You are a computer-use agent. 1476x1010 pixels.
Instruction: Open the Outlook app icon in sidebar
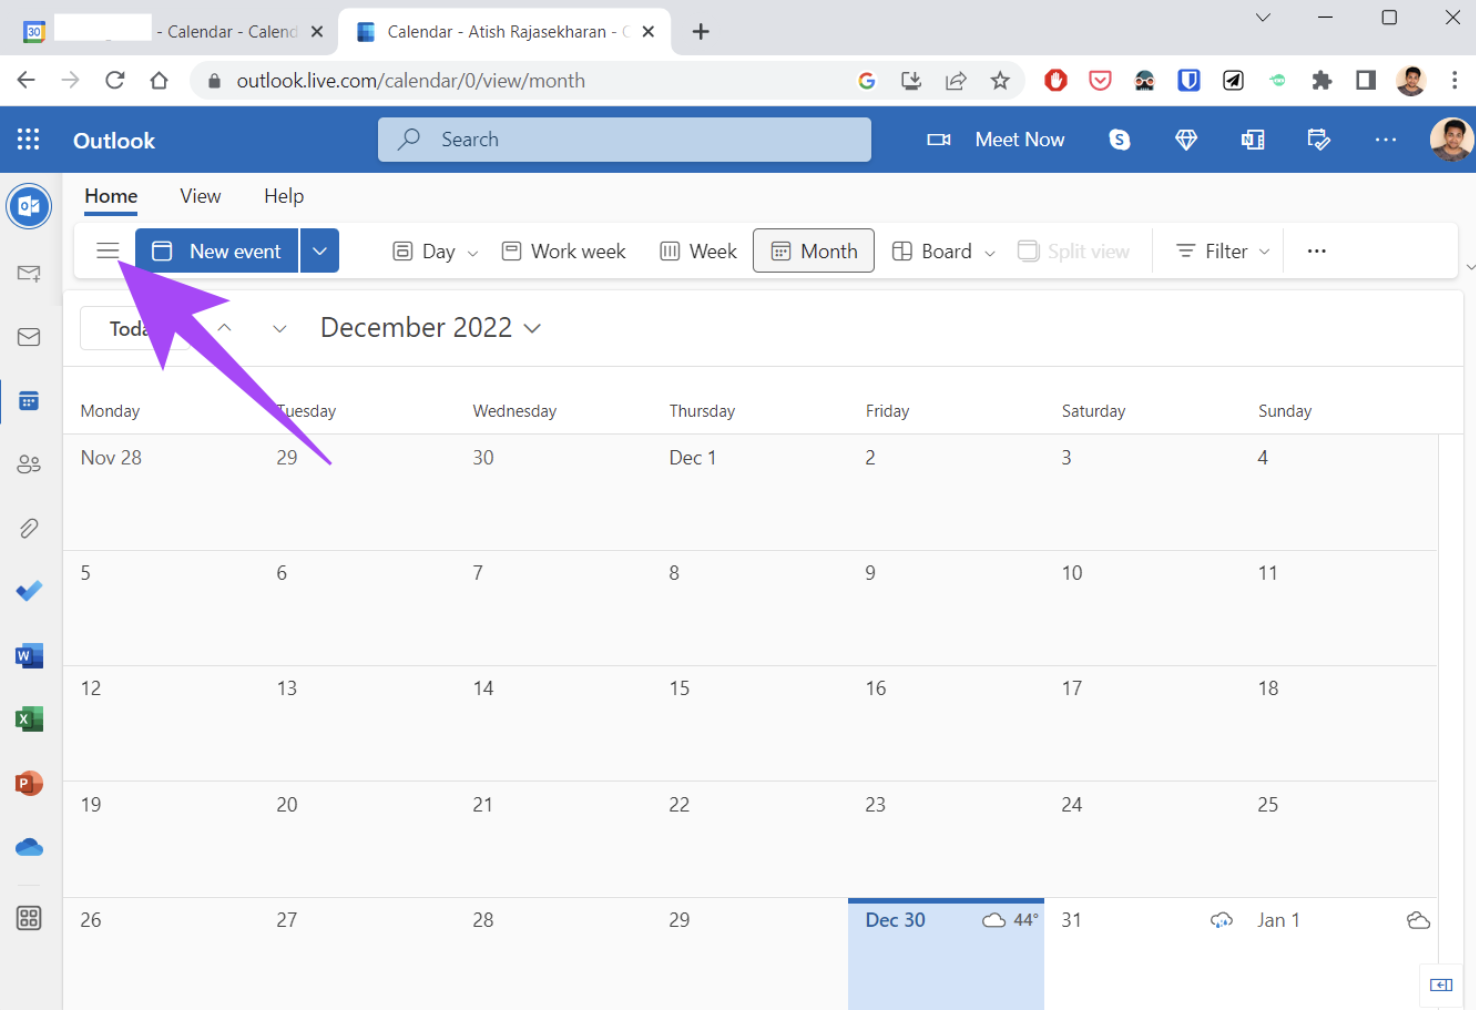click(29, 207)
